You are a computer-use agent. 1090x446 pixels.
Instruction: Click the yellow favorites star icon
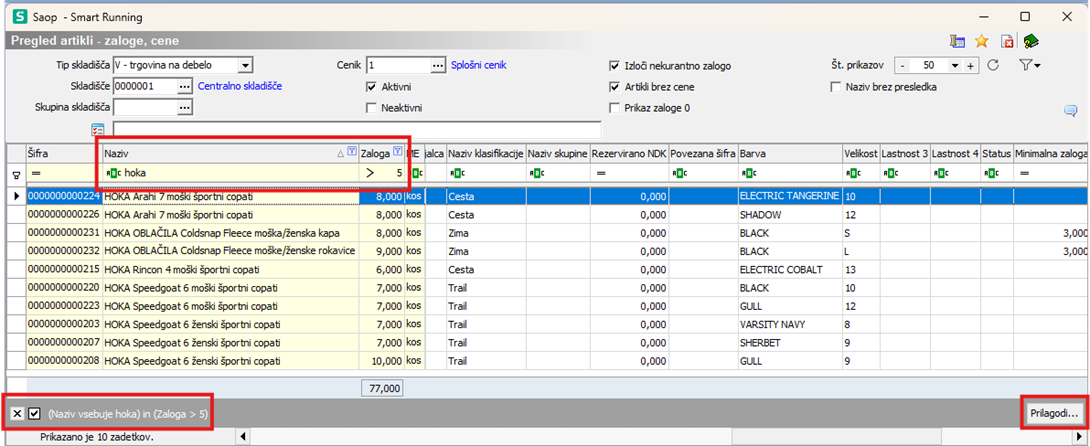[x=981, y=41]
